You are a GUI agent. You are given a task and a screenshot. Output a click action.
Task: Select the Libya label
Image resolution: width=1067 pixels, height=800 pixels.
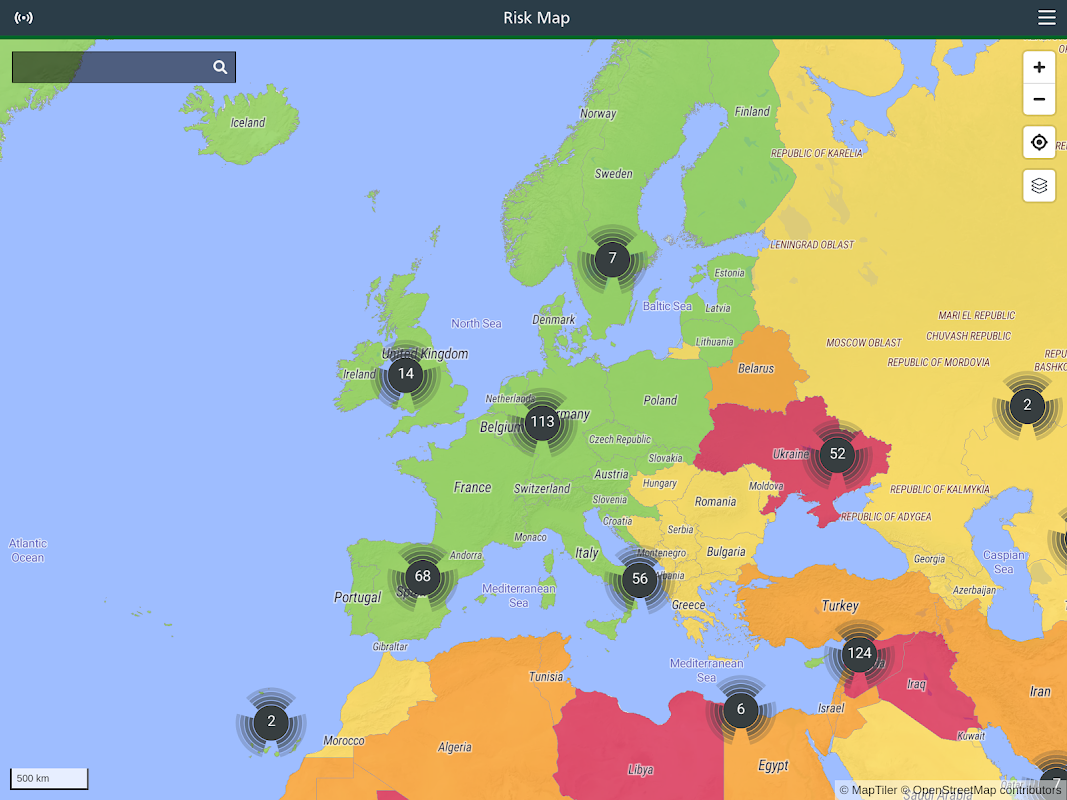tap(640, 770)
